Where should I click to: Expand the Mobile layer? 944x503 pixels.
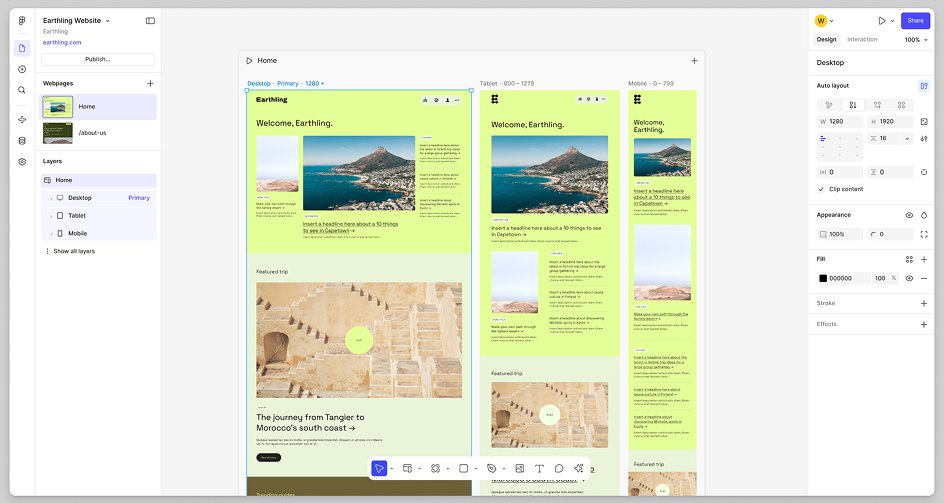(x=51, y=234)
